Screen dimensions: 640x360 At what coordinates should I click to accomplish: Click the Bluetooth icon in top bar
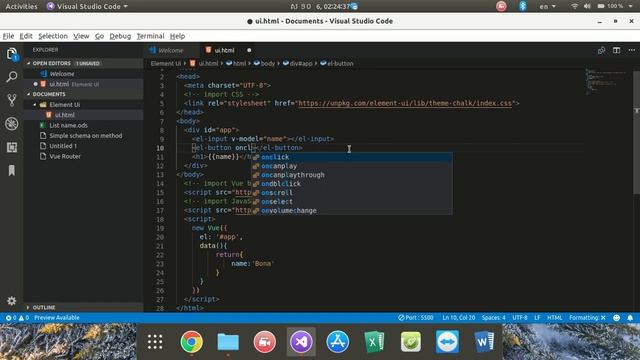(522, 6)
